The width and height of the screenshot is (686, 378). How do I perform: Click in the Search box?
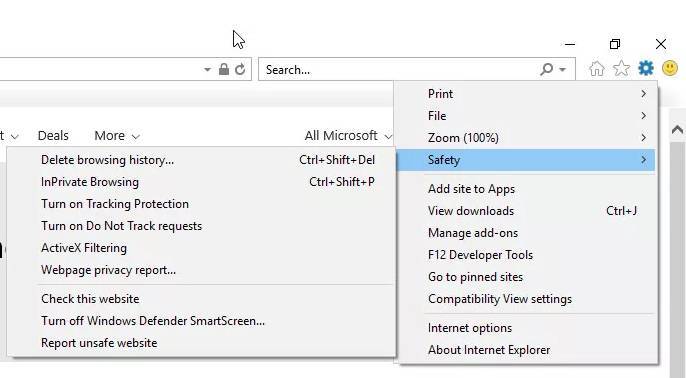(400, 70)
